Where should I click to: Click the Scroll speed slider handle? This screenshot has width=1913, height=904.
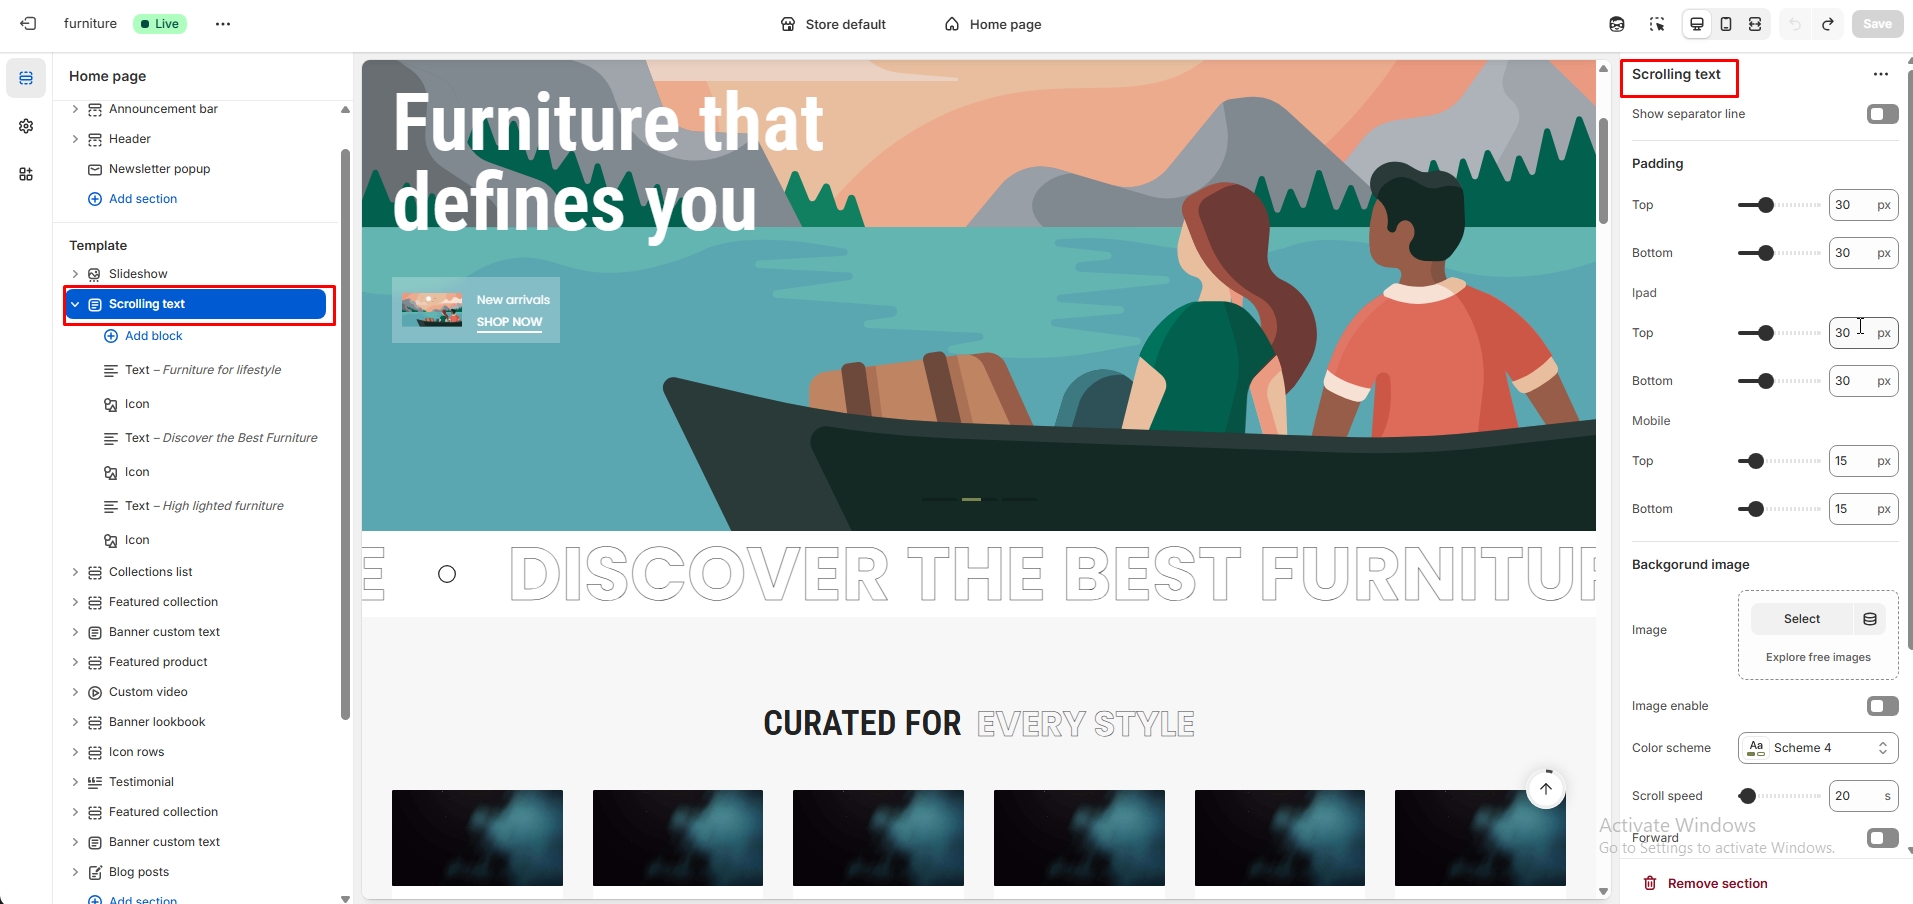pyautogui.click(x=1747, y=796)
